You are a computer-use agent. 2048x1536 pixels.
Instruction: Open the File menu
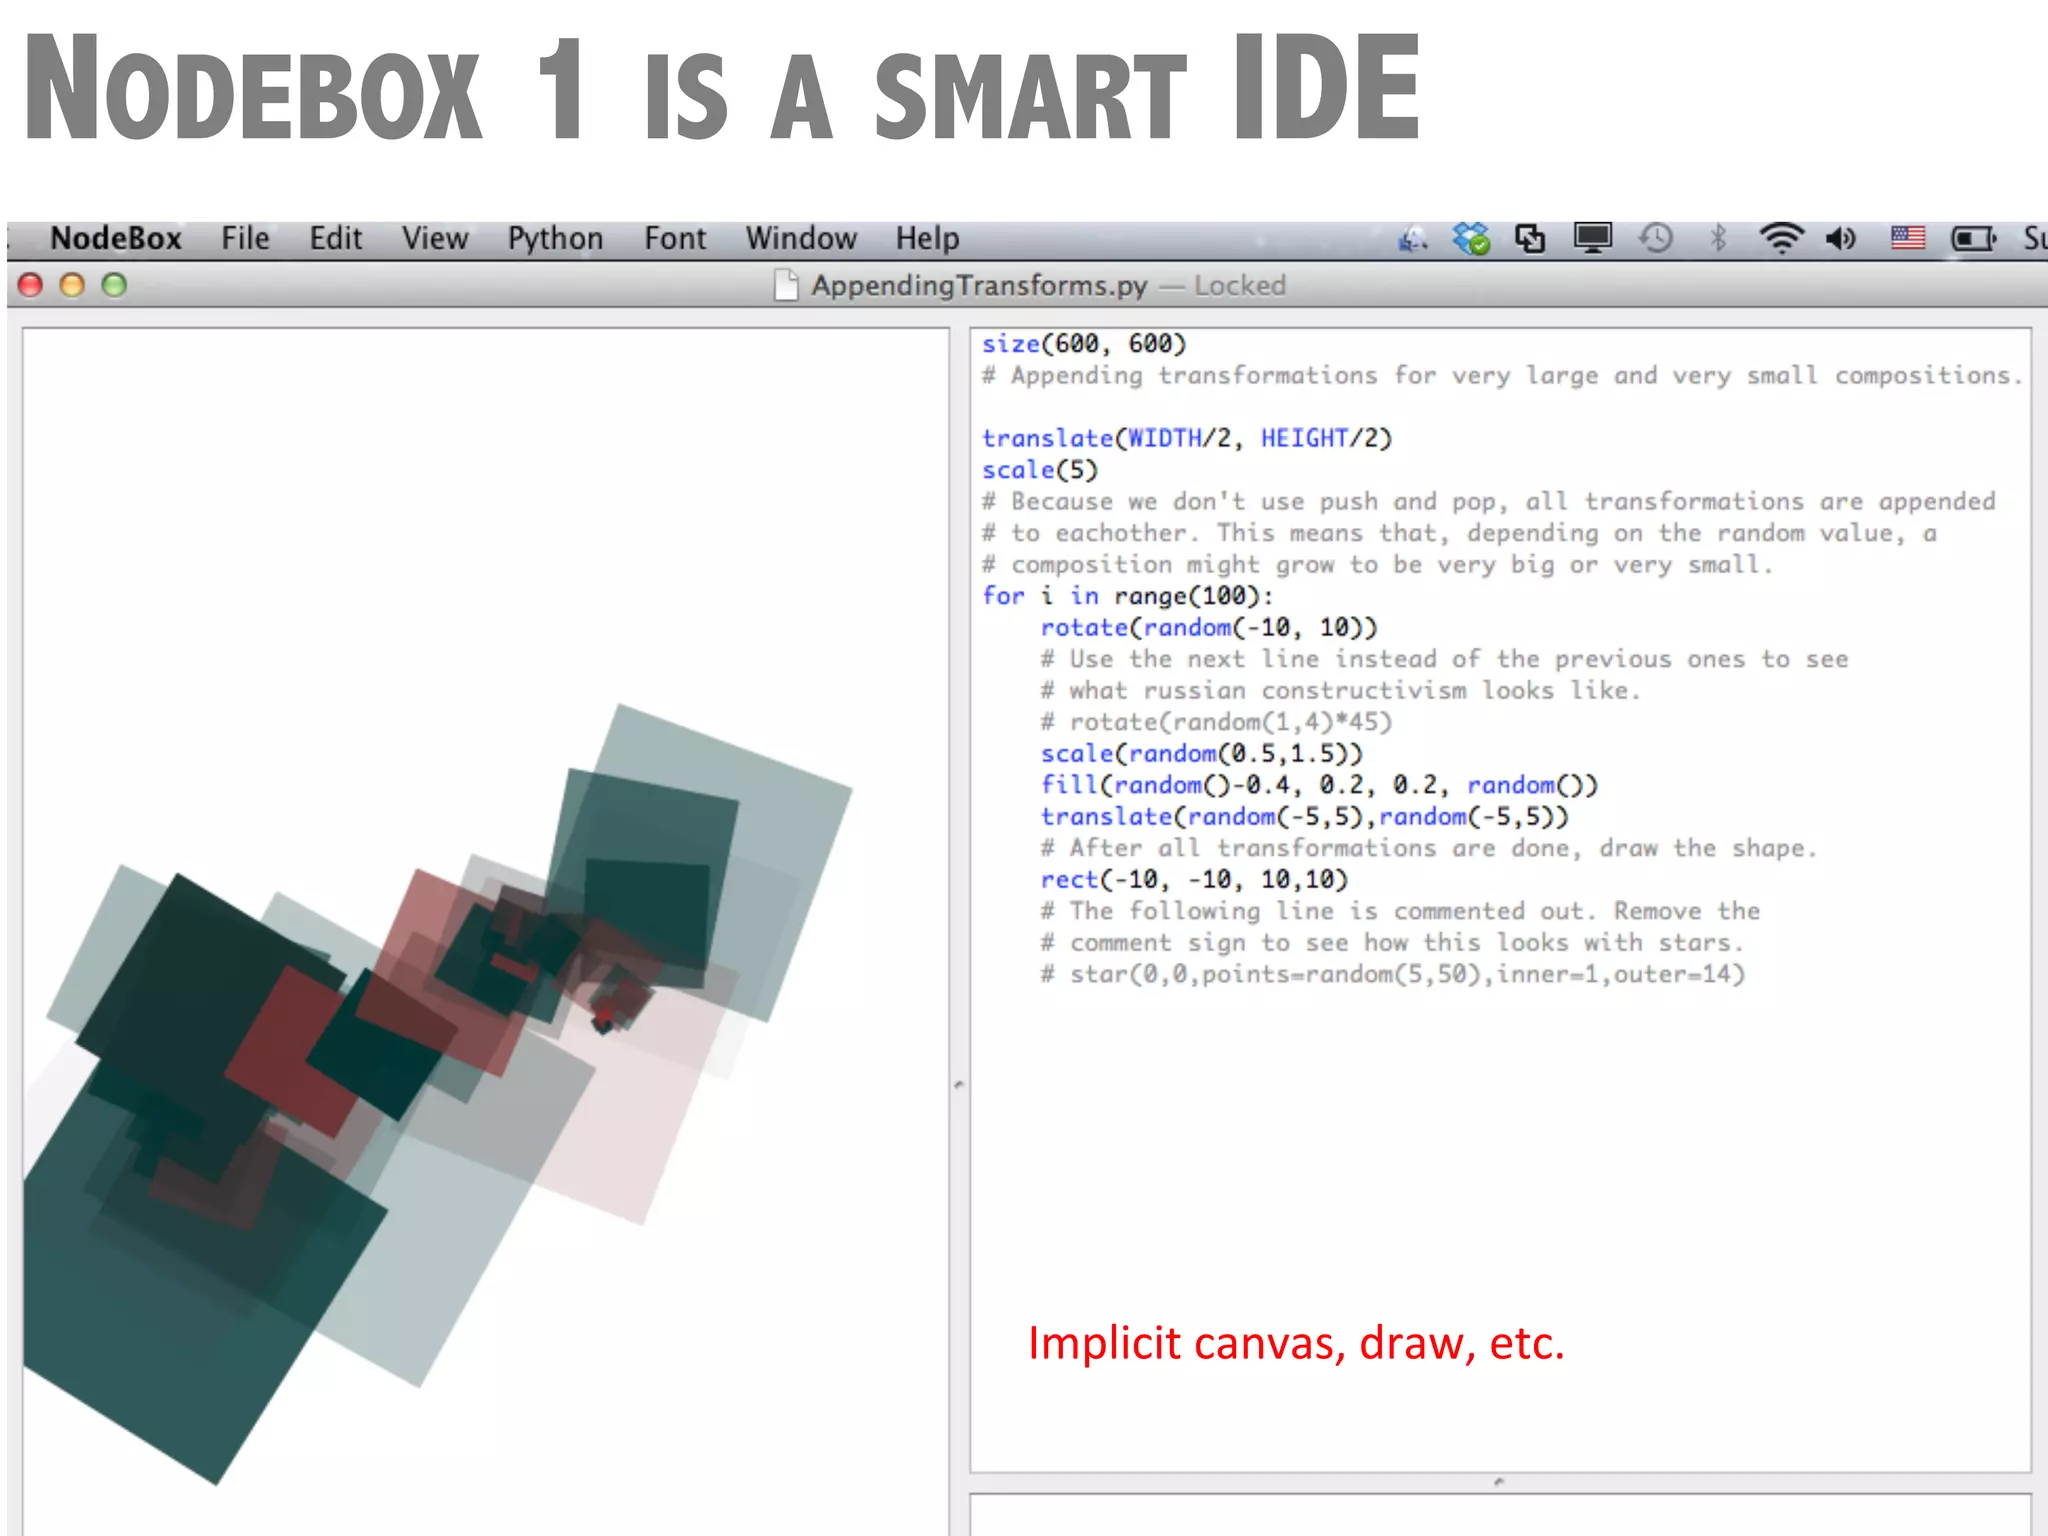pyautogui.click(x=245, y=238)
